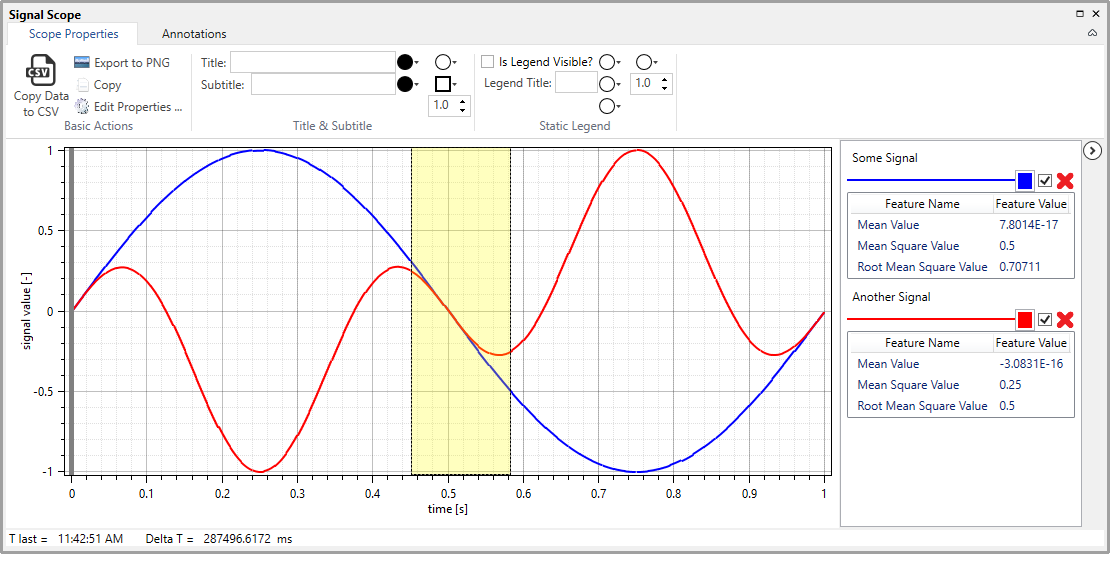Image resolution: width=1111 pixels, height=583 pixels.
Task: Open the Title font color dropdown
Action: (407, 62)
